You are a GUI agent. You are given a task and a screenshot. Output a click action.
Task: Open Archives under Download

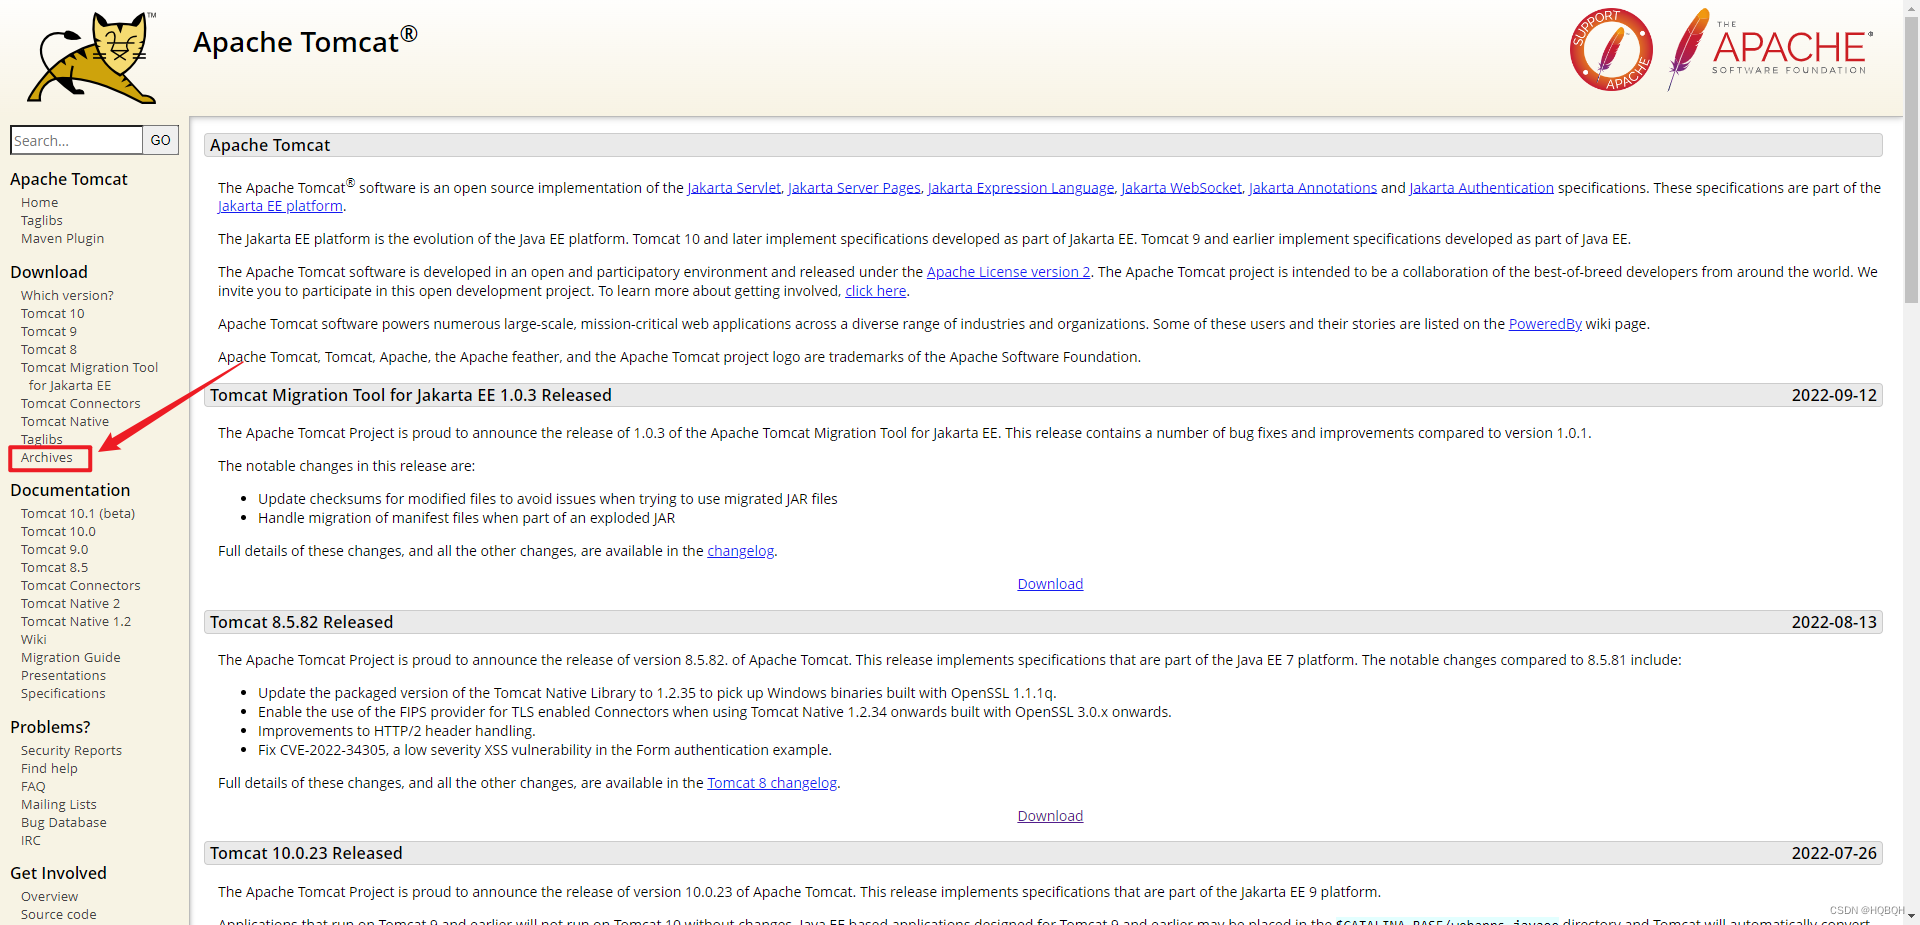47,457
